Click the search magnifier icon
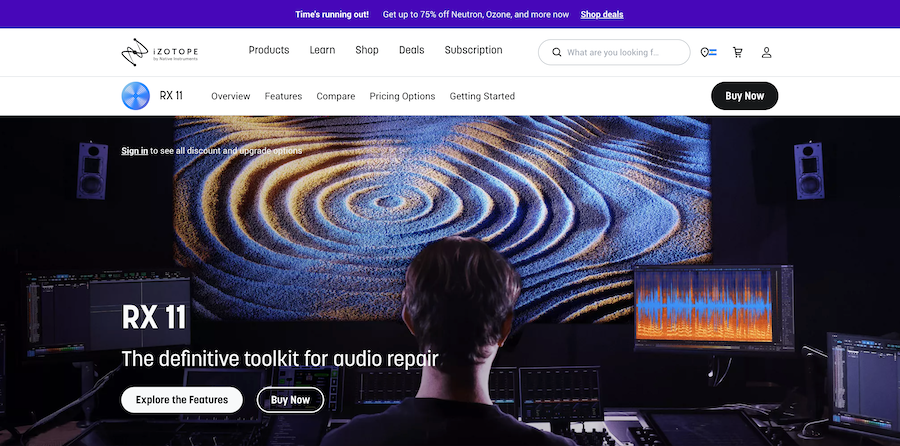 click(x=556, y=52)
